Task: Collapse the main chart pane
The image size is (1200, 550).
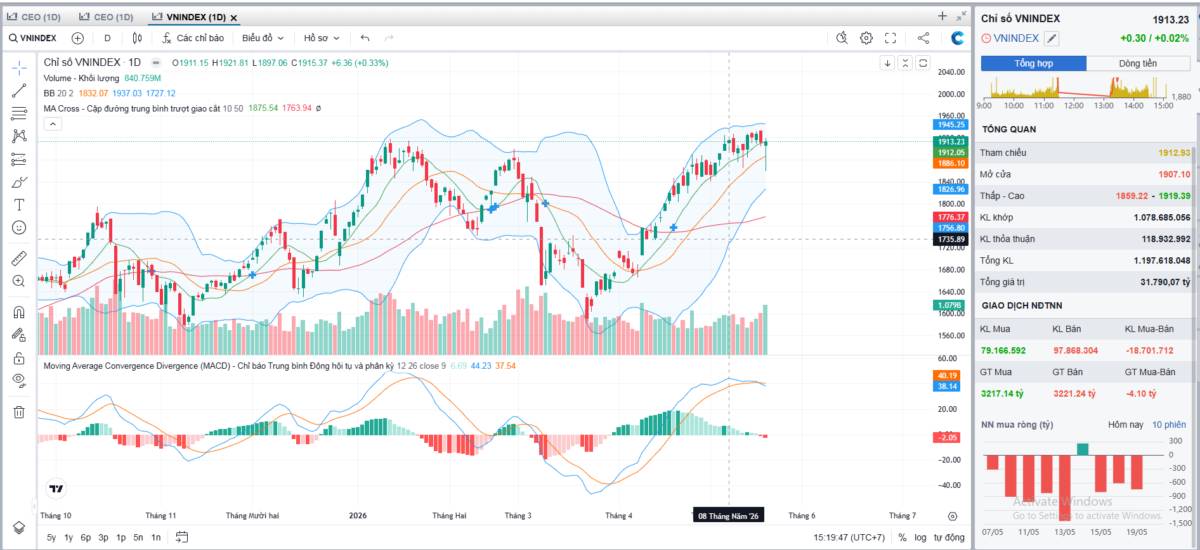Action: click(x=905, y=63)
